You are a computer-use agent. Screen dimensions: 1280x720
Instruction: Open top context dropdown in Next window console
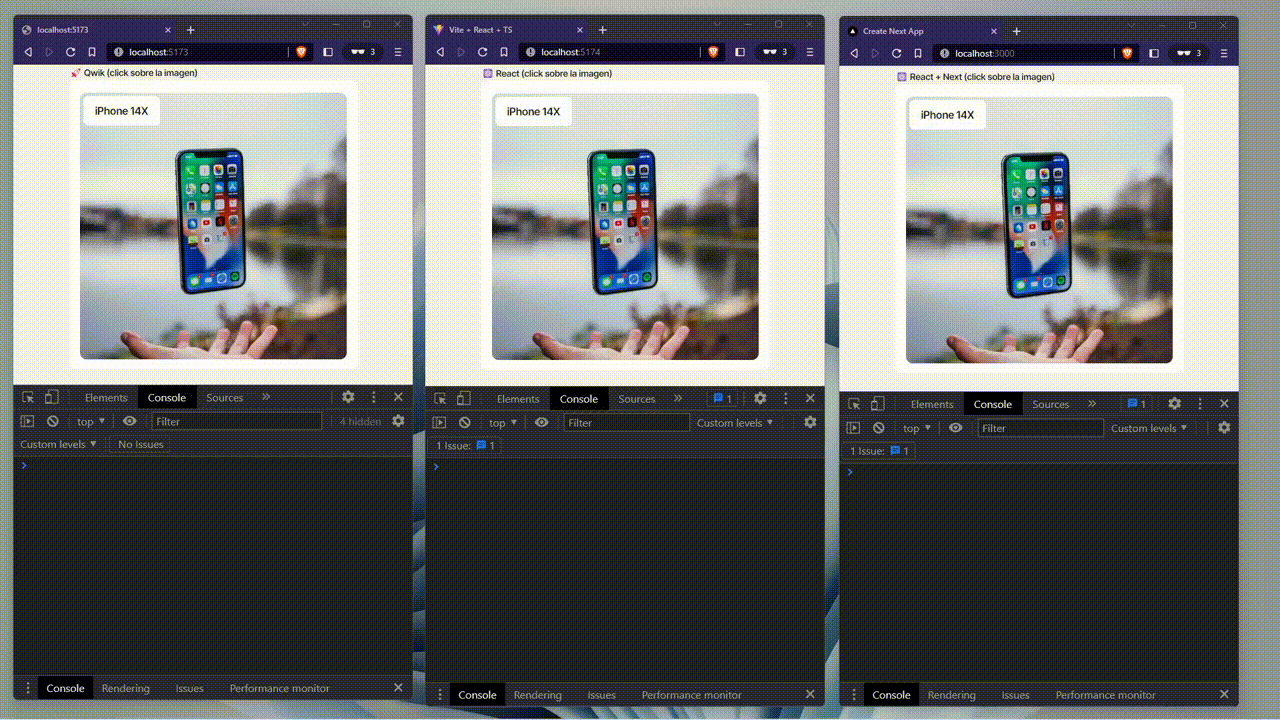[x=917, y=428]
